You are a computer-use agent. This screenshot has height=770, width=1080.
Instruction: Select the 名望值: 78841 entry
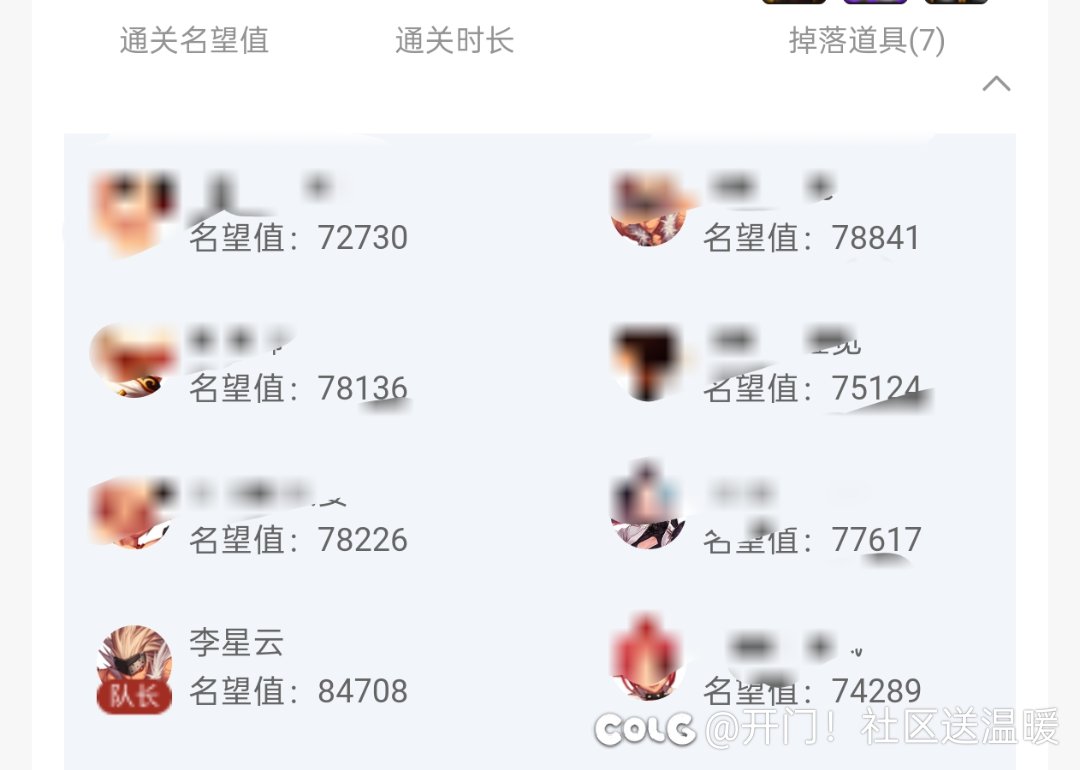811,238
